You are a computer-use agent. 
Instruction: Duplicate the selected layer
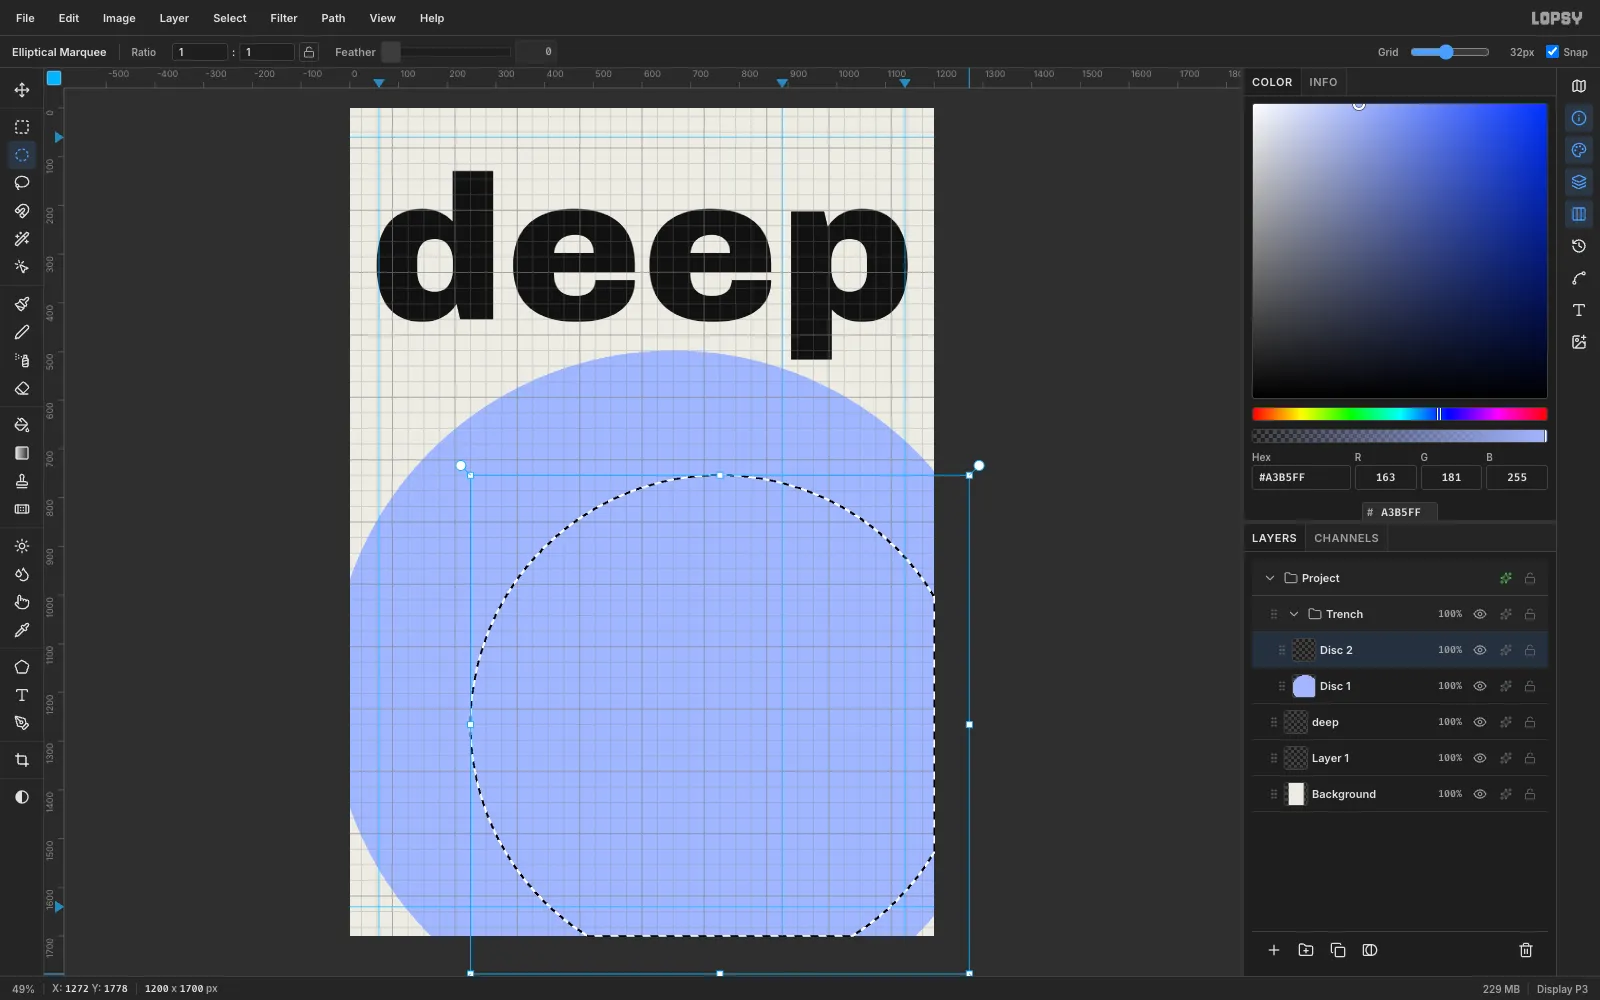click(x=1338, y=950)
